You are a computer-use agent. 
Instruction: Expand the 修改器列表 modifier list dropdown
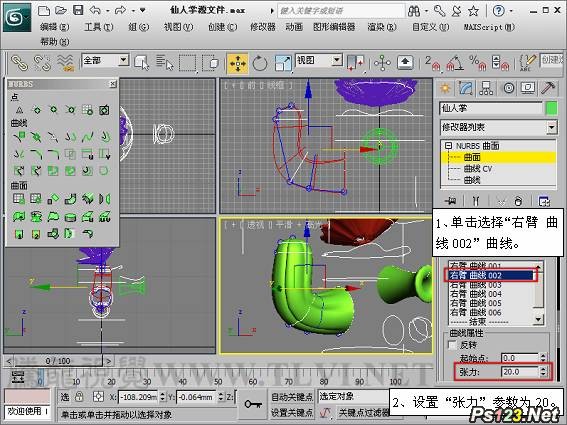click(x=551, y=127)
